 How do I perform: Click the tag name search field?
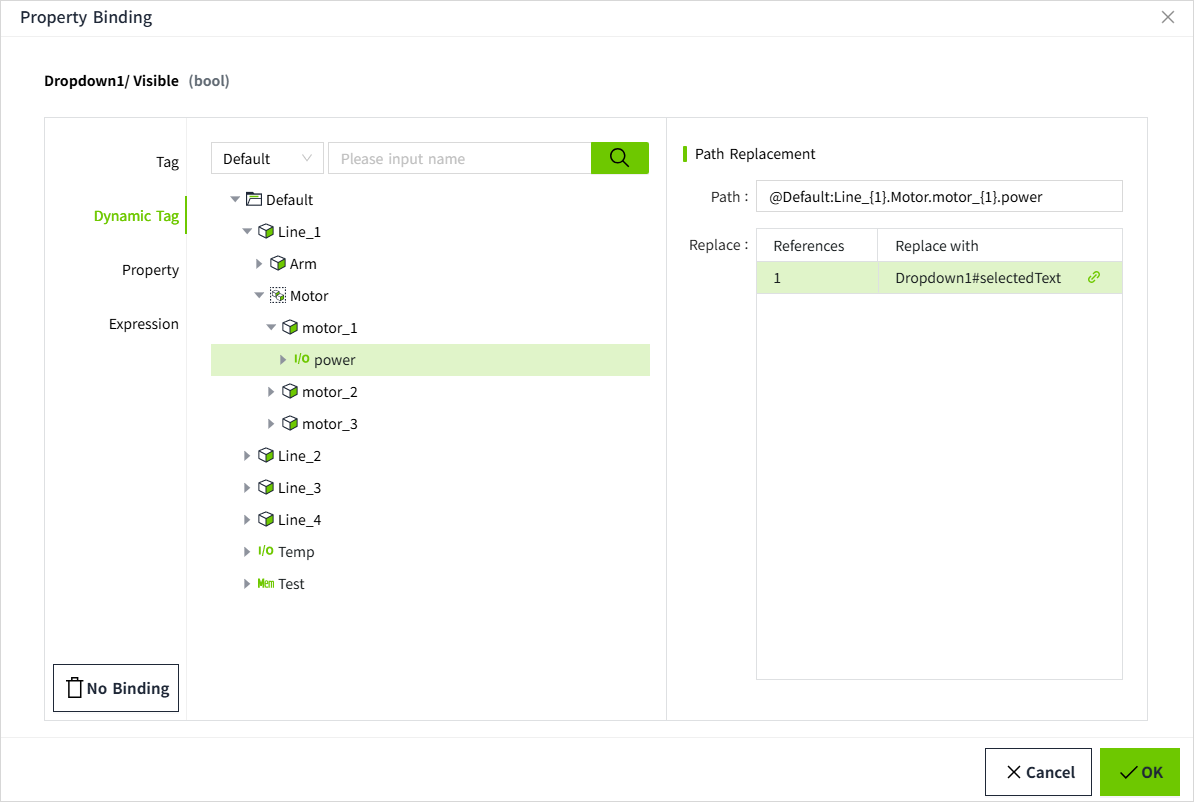(x=460, y=158)
